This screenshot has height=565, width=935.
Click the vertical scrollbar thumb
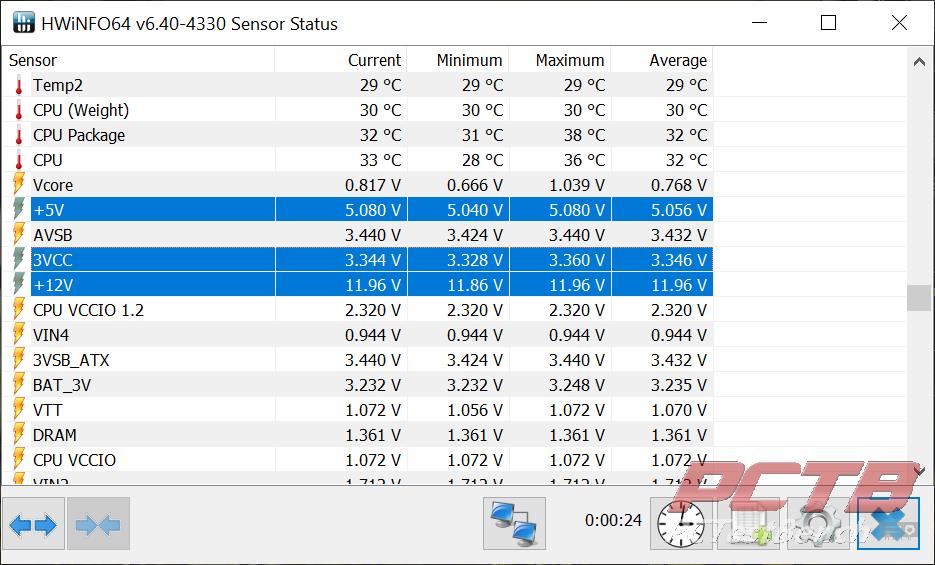(x=919, y=298)
